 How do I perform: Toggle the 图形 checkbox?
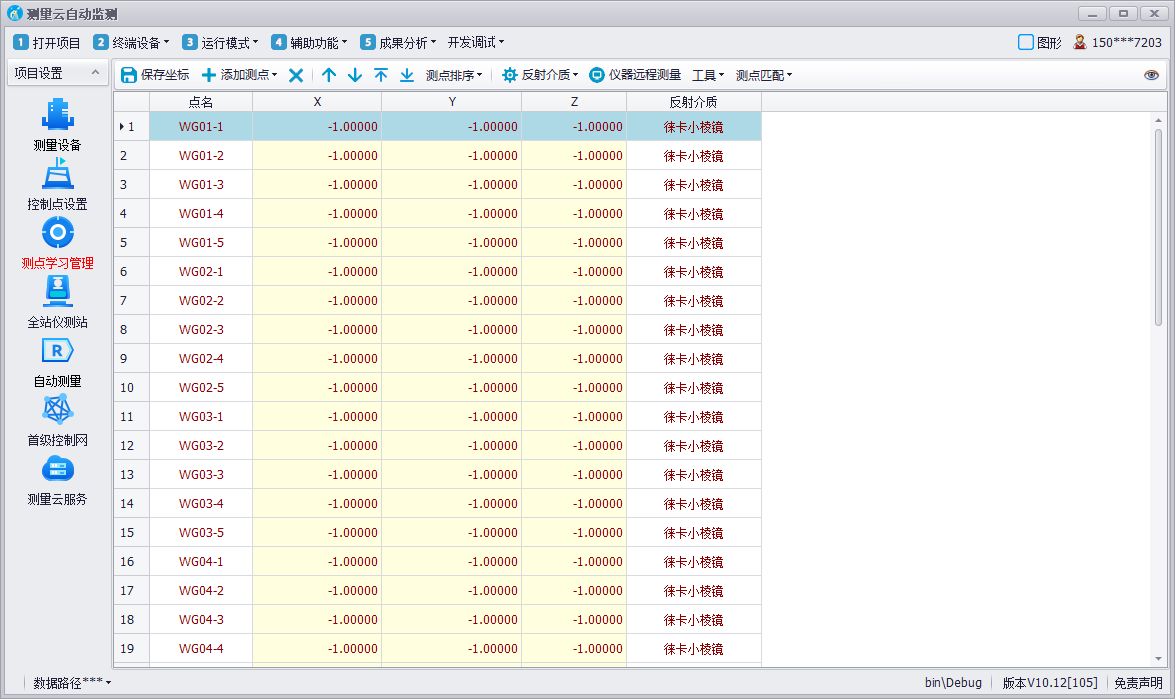(x=1025, y=42)
